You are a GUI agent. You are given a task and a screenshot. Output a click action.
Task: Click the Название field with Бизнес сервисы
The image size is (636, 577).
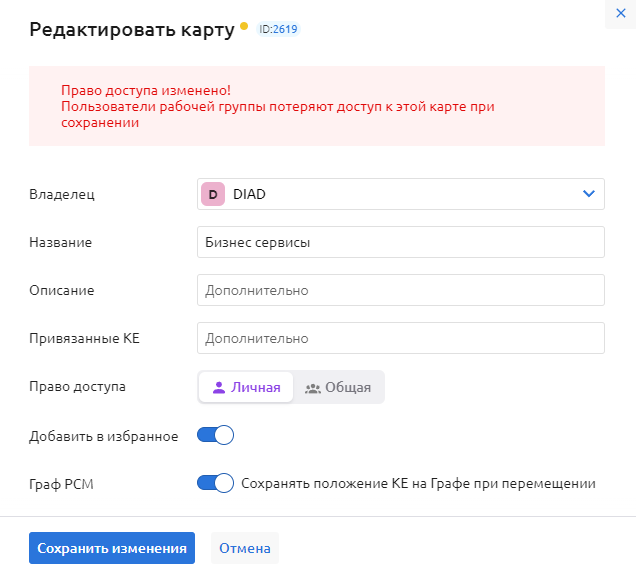(x=400, y=242)
